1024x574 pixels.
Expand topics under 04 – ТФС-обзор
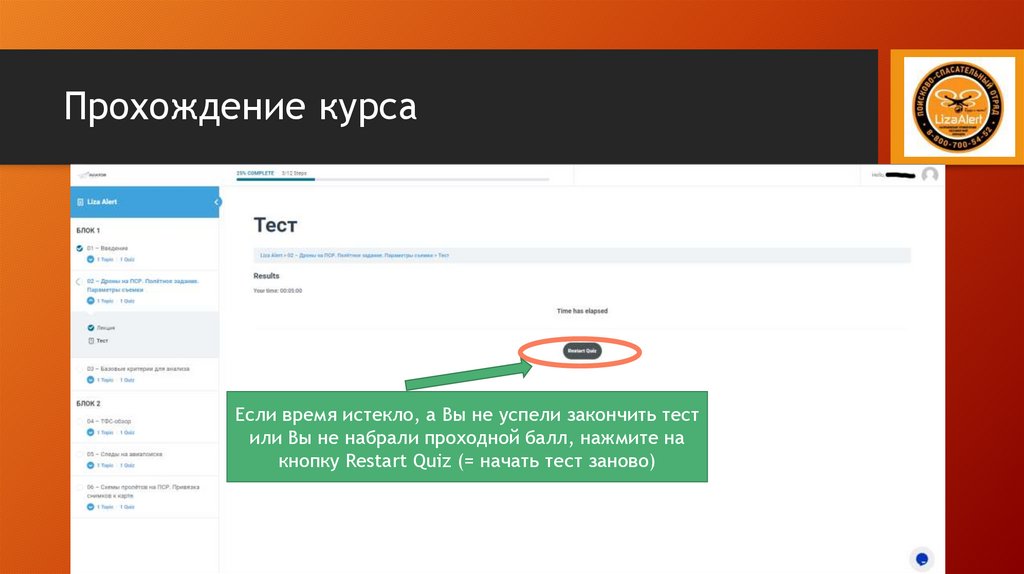point(90,433)
